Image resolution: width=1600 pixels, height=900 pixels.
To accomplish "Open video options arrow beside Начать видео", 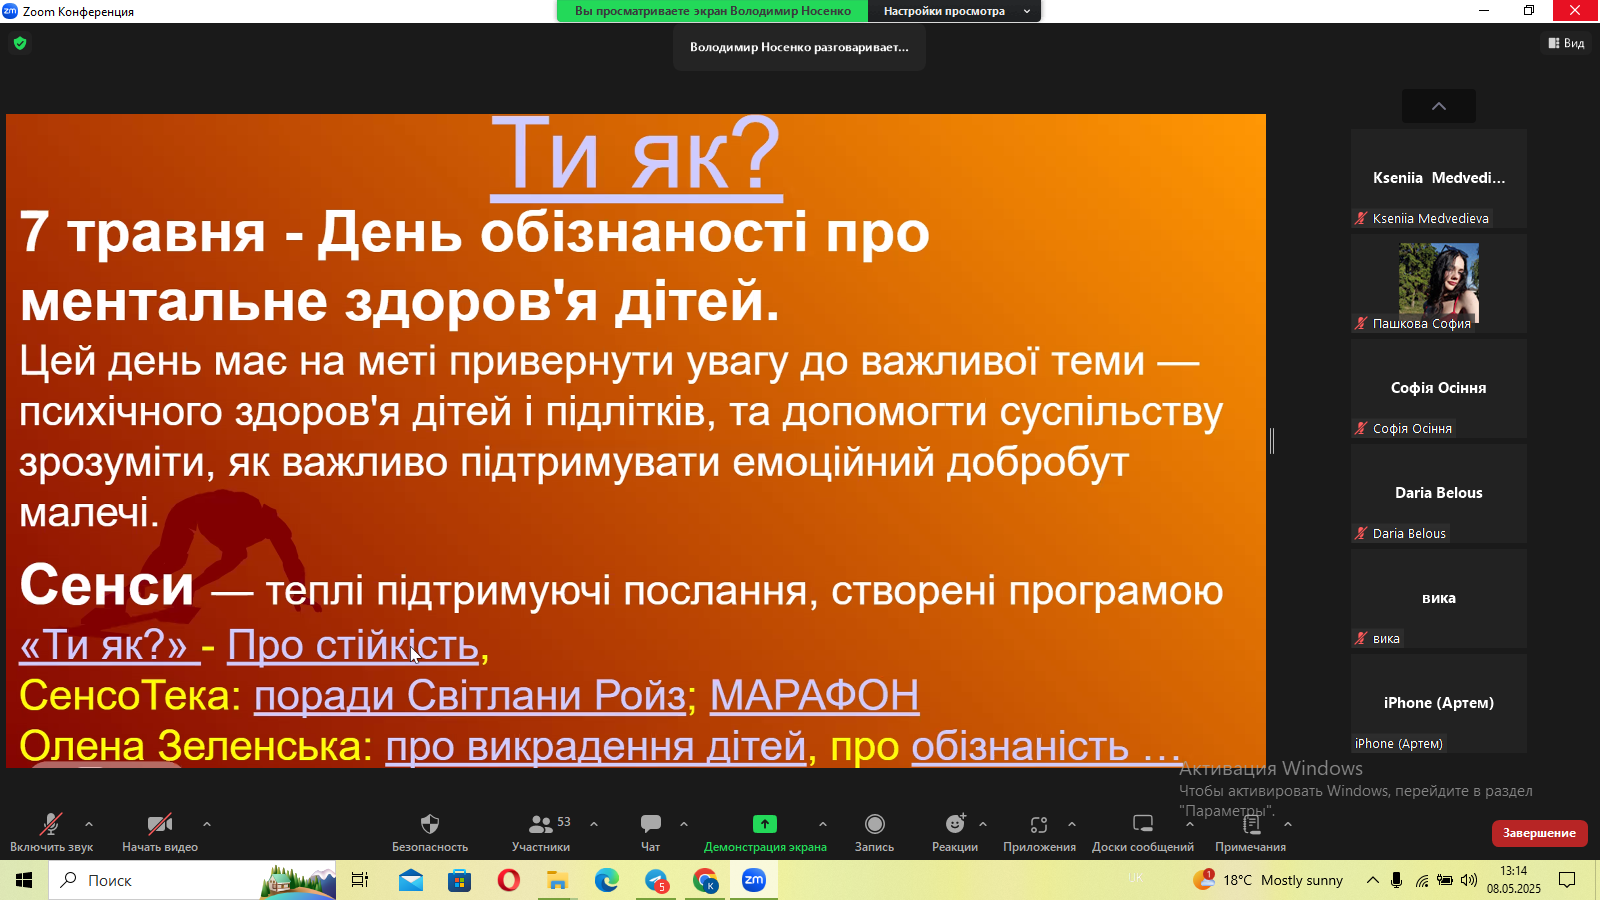I will tap(207, 825).
